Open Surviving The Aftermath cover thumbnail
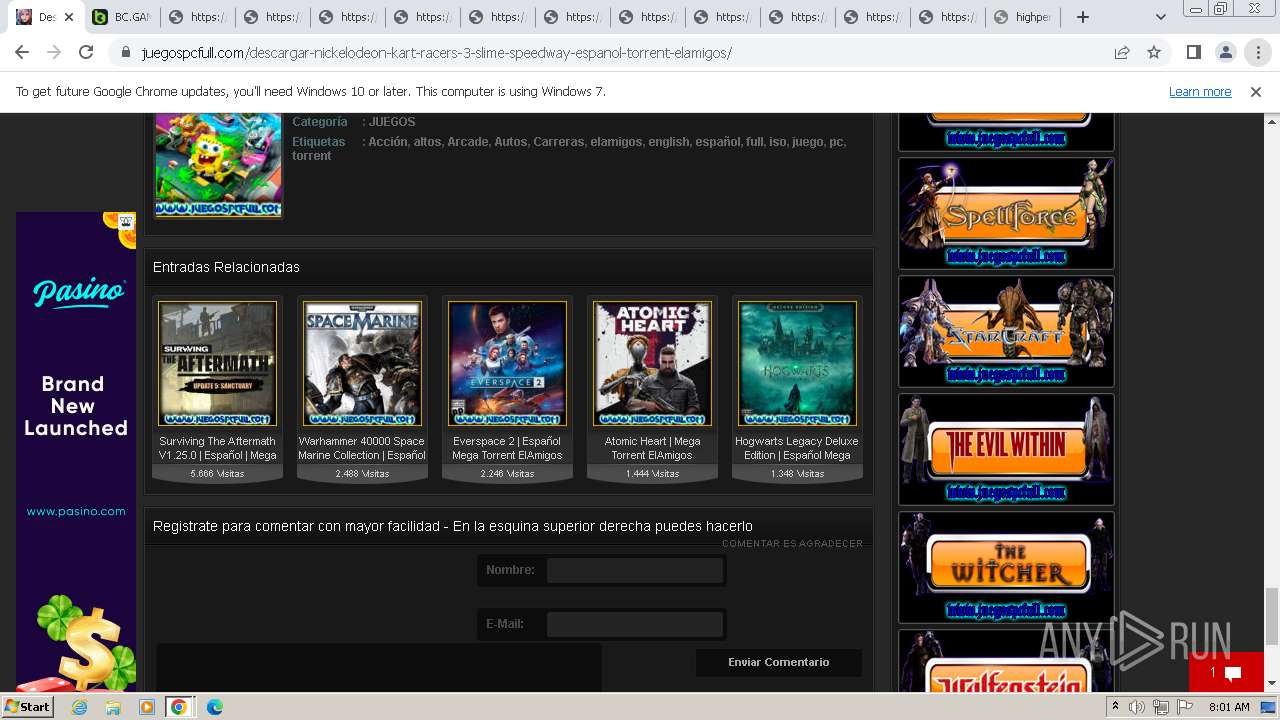 coord(217,364)
